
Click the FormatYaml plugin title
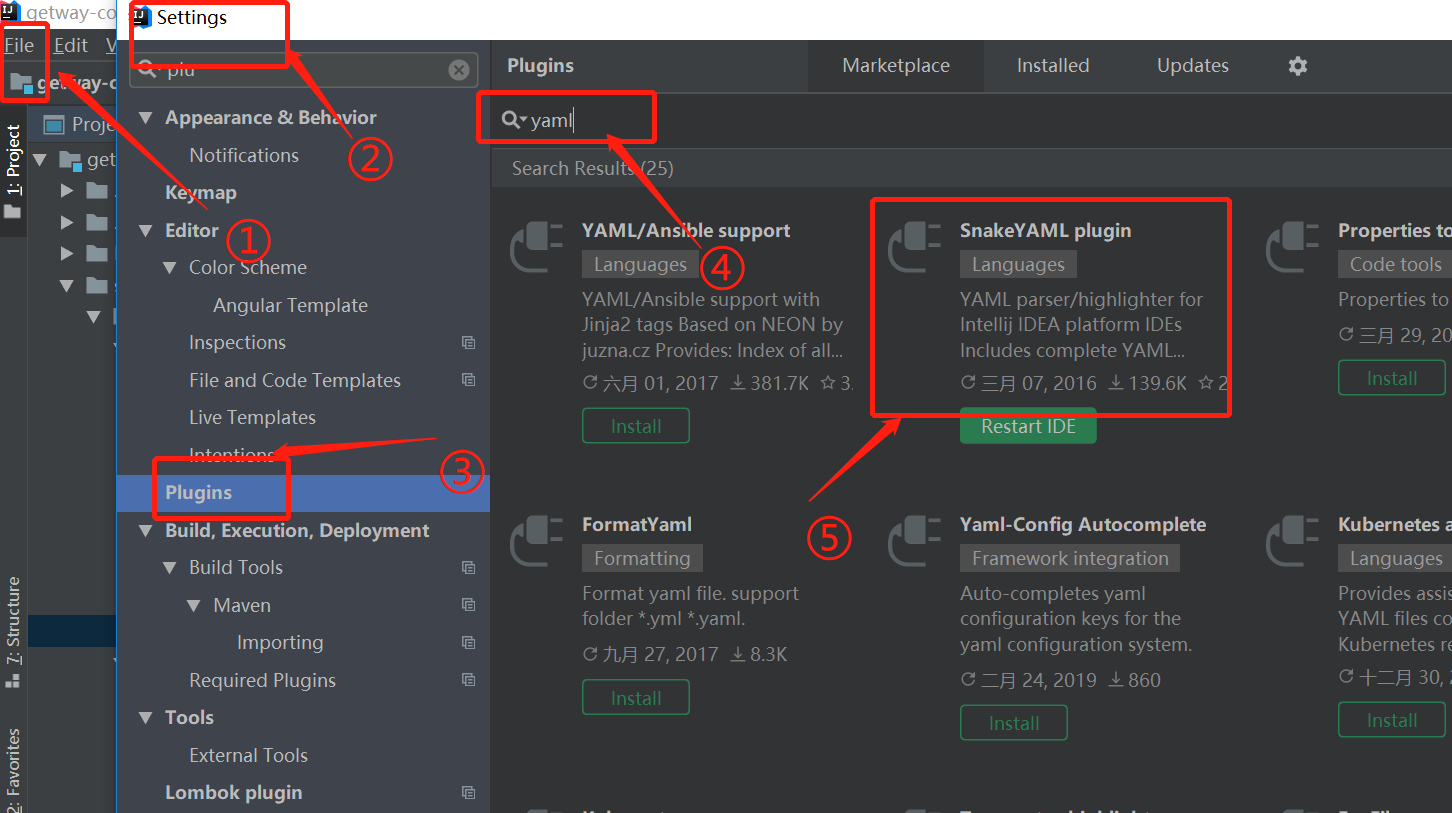[x=637, y=525]
